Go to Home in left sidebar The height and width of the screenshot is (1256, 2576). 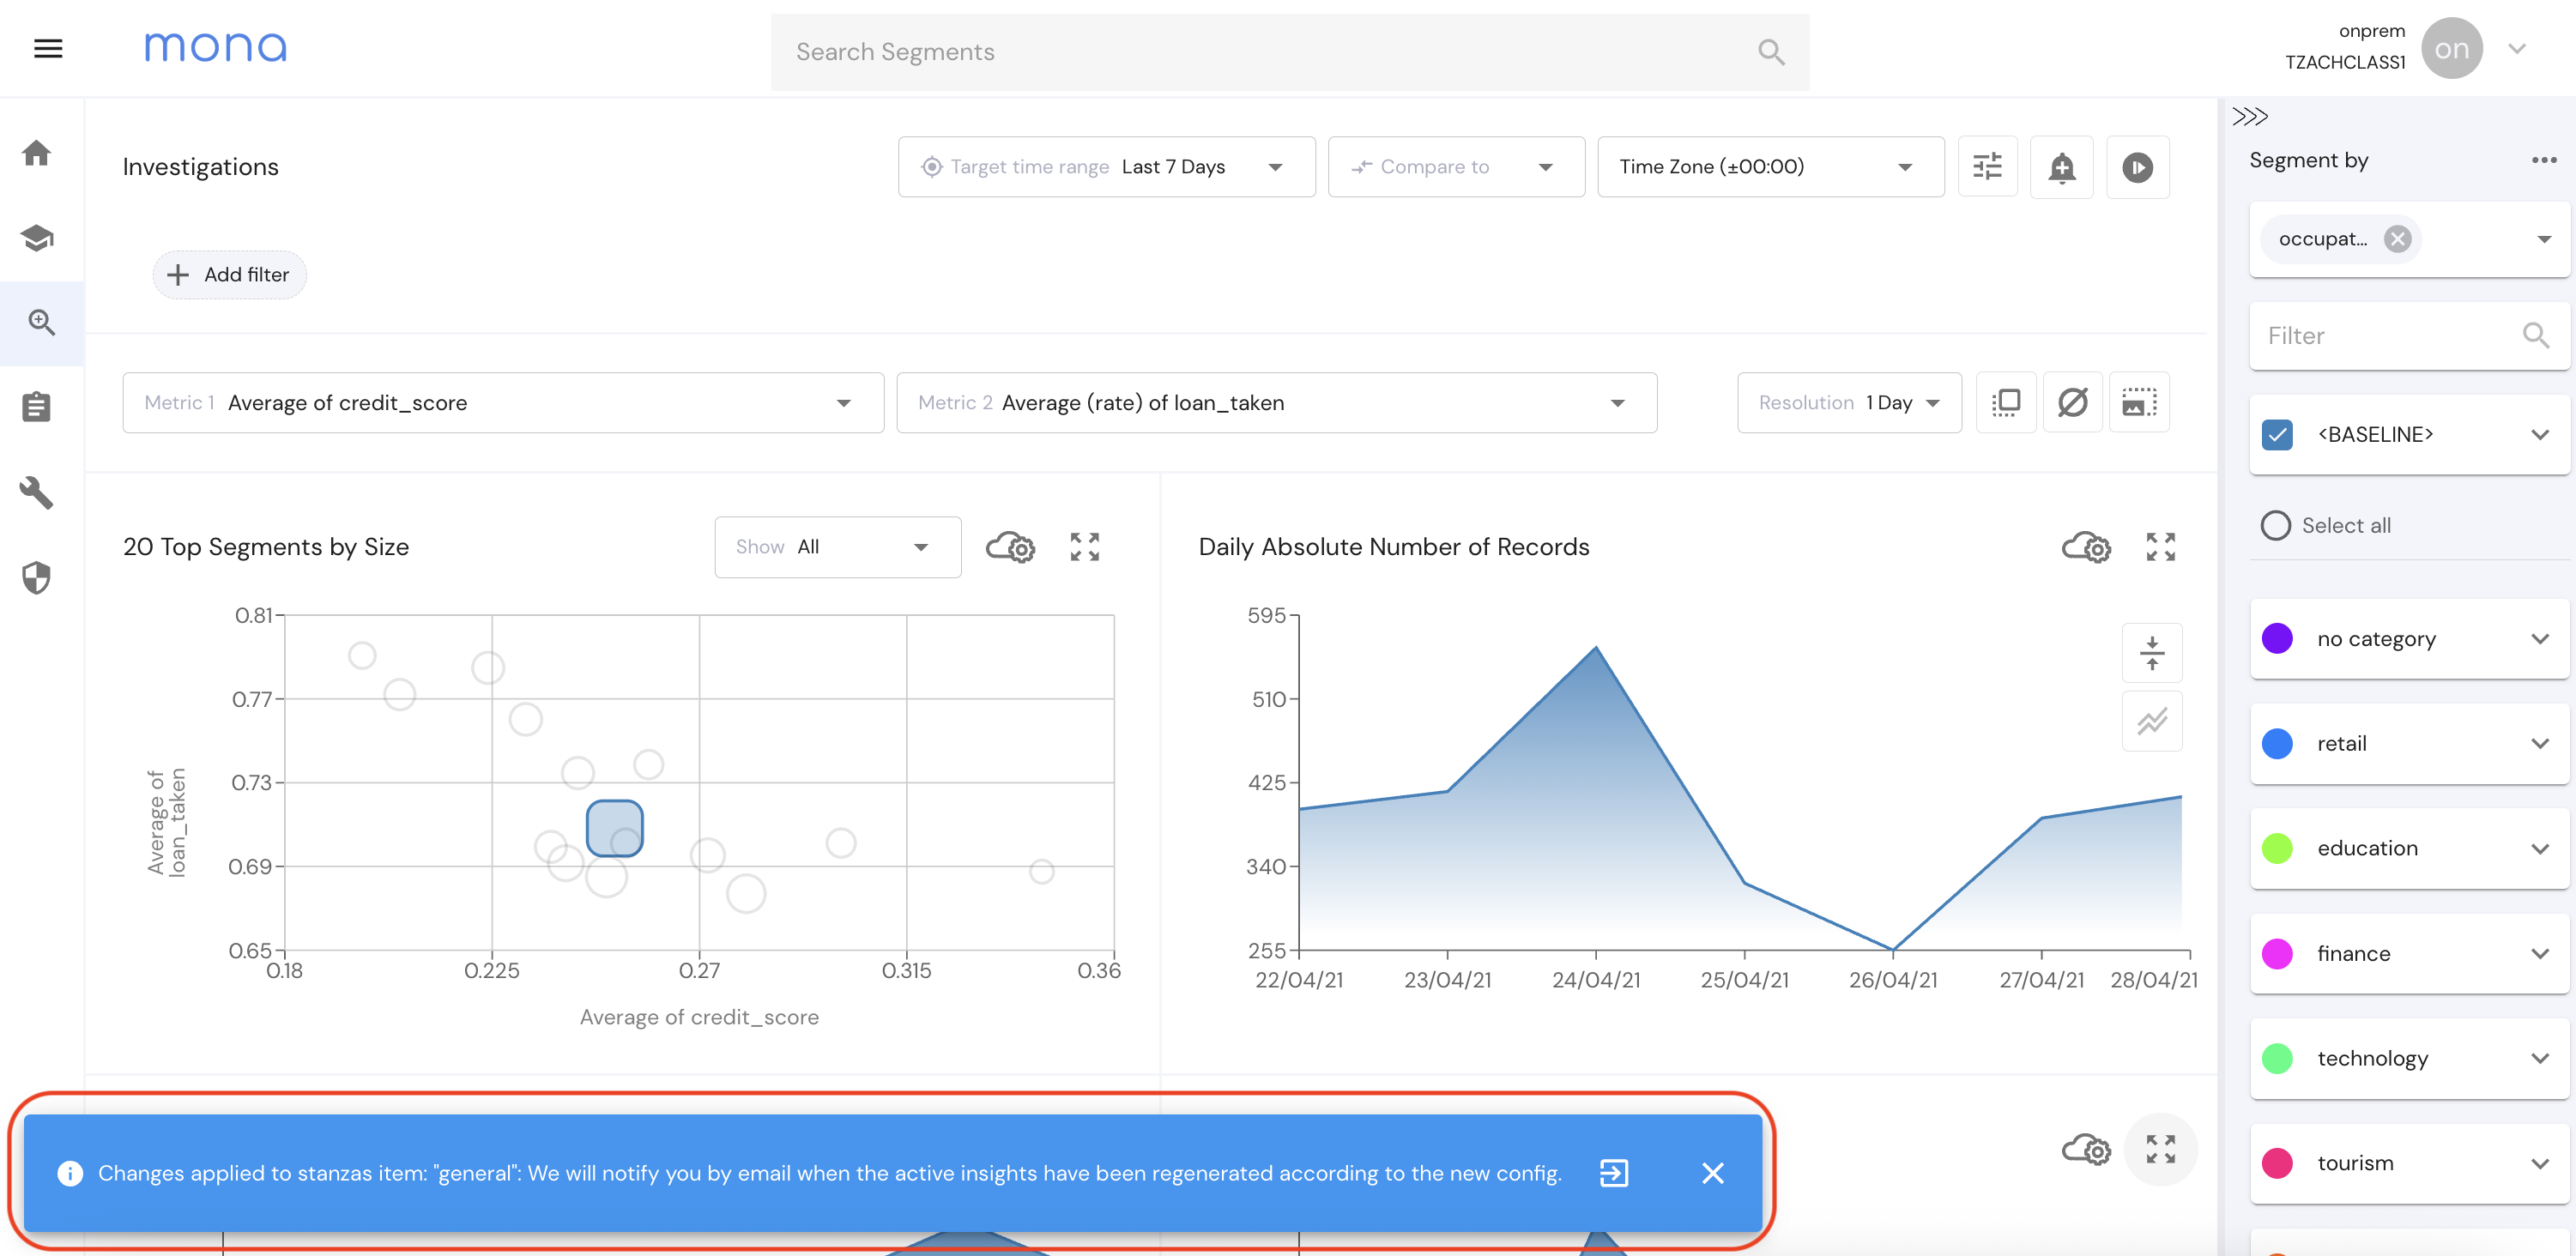tap(37, 153)
